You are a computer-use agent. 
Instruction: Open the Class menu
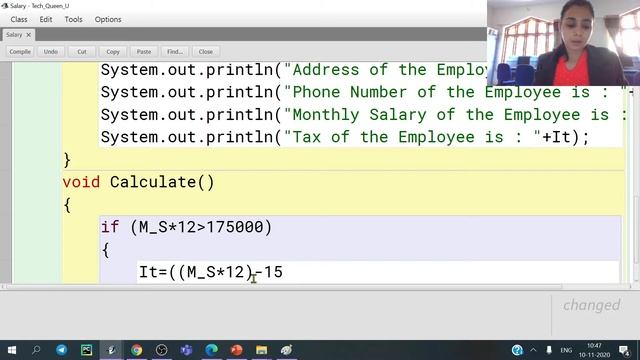[19, 20]
